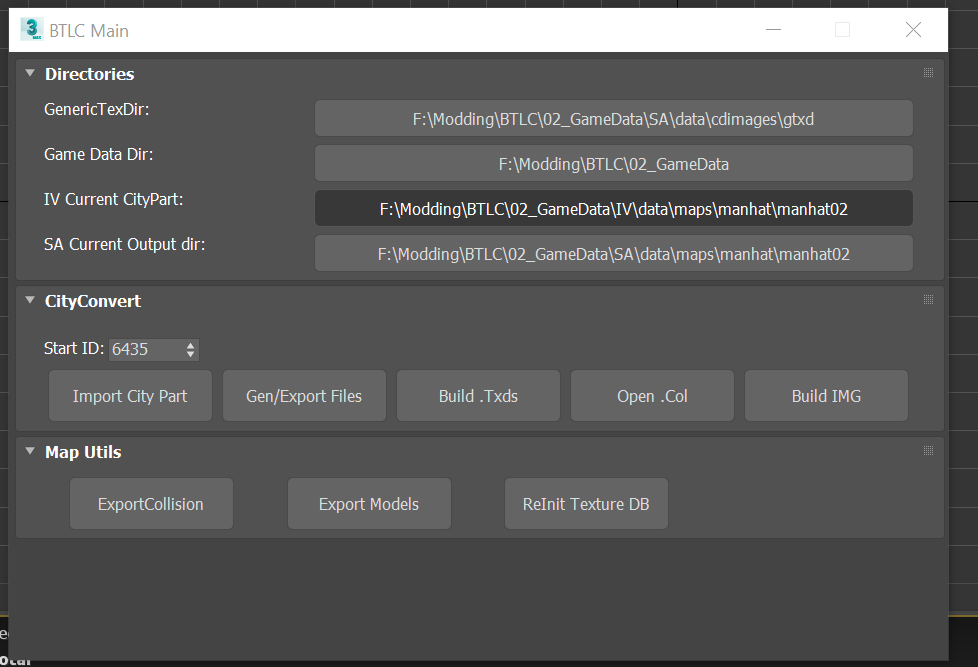Click the CityConvert rollout grip icon

[x=928, y=300]
